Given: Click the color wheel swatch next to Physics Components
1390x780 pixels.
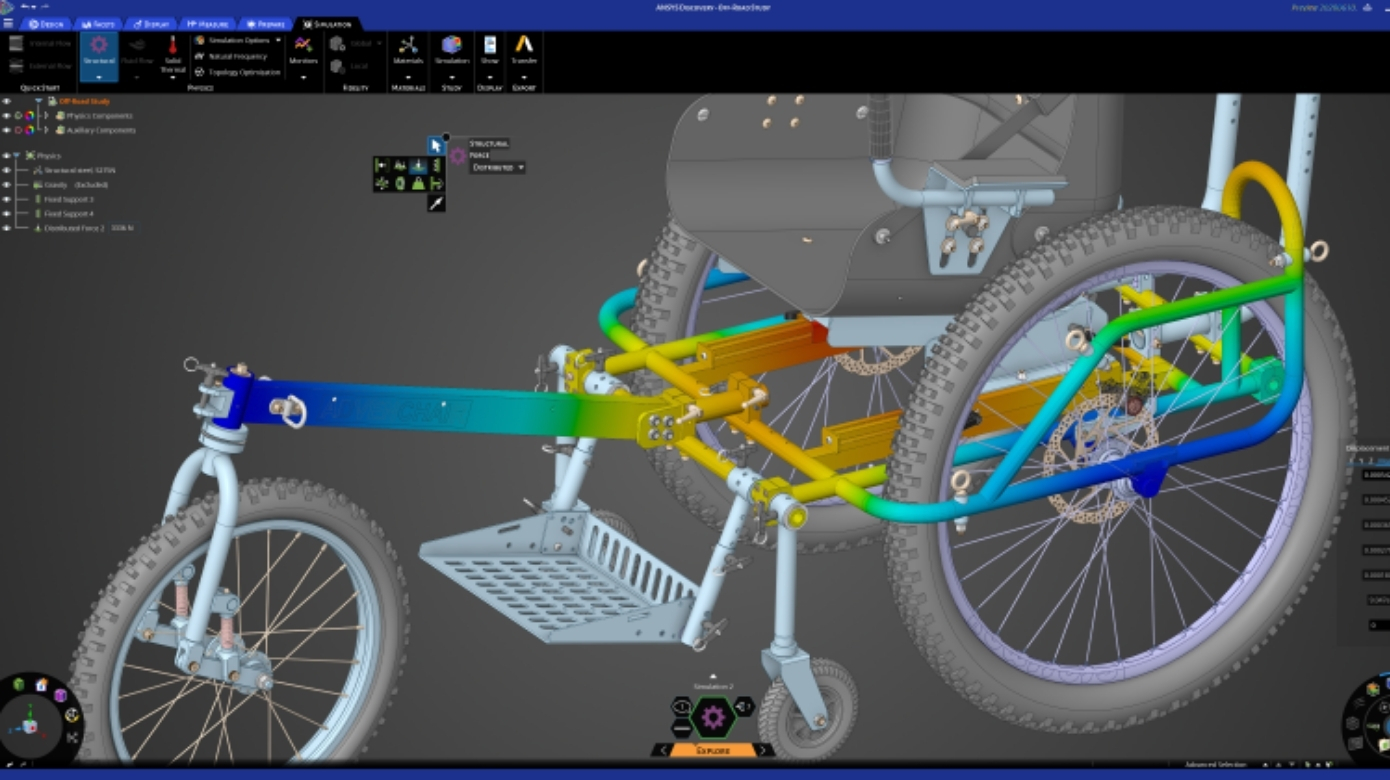Looking at the screenshot, I should [x=30, y=116].
